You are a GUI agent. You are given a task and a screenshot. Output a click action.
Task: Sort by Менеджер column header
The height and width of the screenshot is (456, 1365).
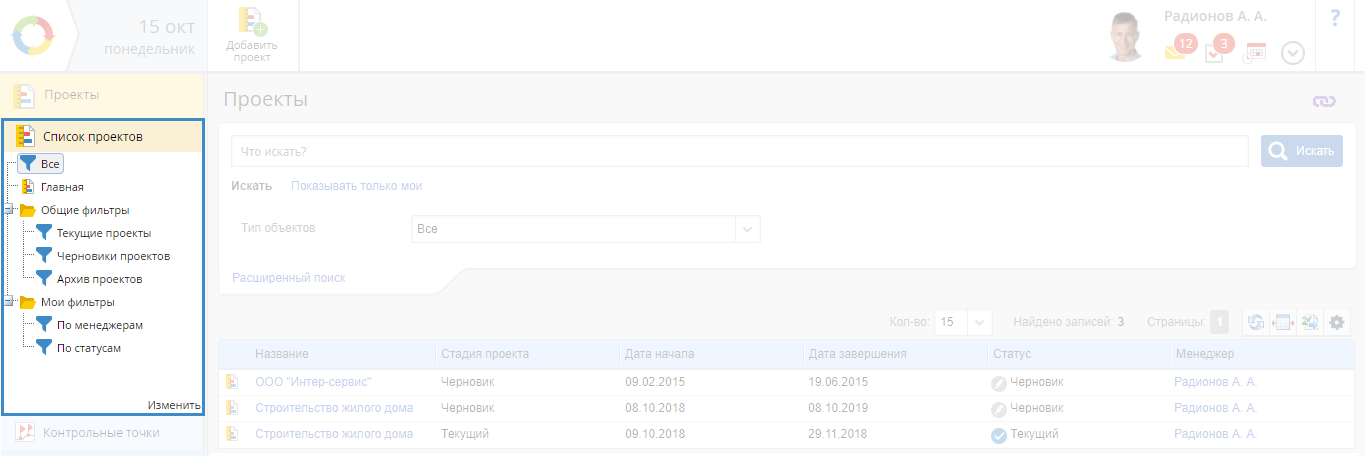[x=1205, y=354]
